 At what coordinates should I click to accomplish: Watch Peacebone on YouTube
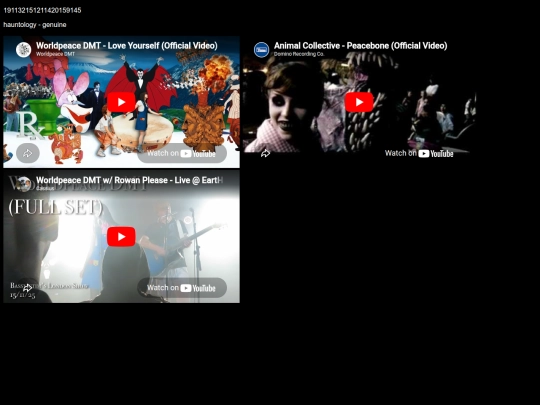tap(419, 153)
